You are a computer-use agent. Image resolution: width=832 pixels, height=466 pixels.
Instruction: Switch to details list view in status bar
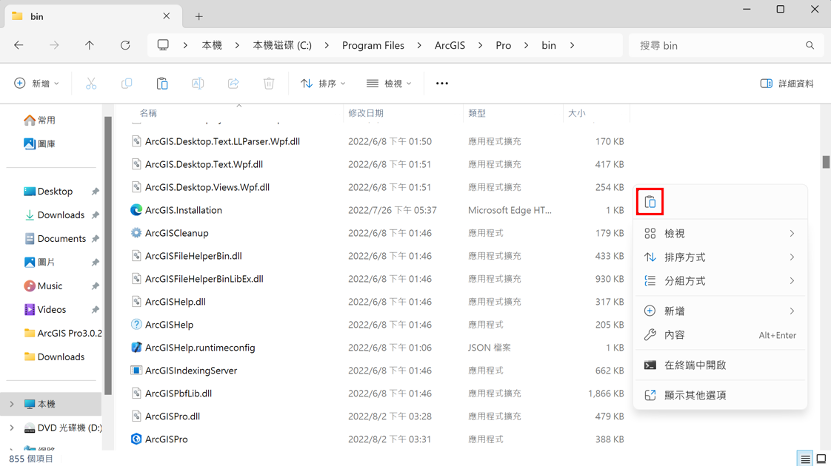click(804, 458)
